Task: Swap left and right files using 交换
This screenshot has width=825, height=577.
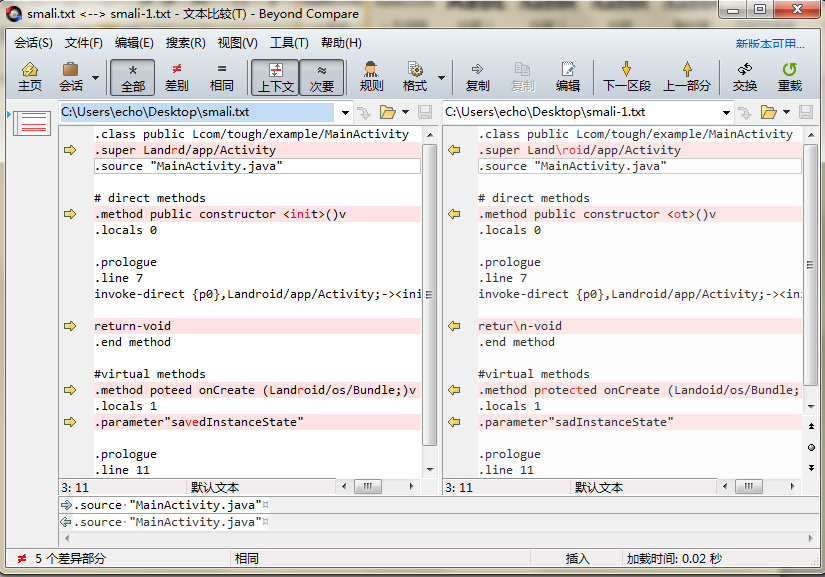Action: pyautogui.click(x=745, y=77)
